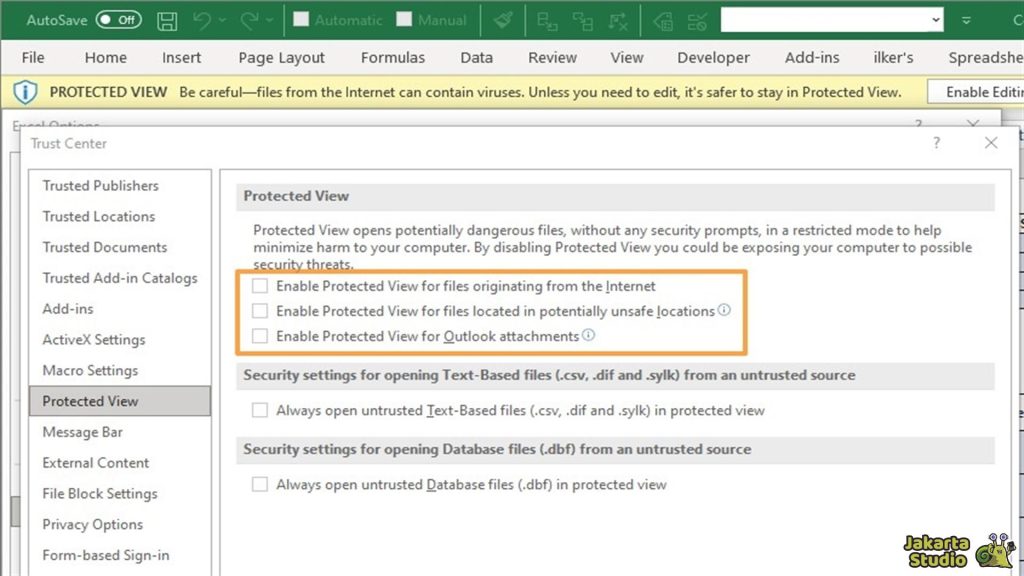
Task: Click the Bring Forward icon on the toolbar
Action: 546,20
